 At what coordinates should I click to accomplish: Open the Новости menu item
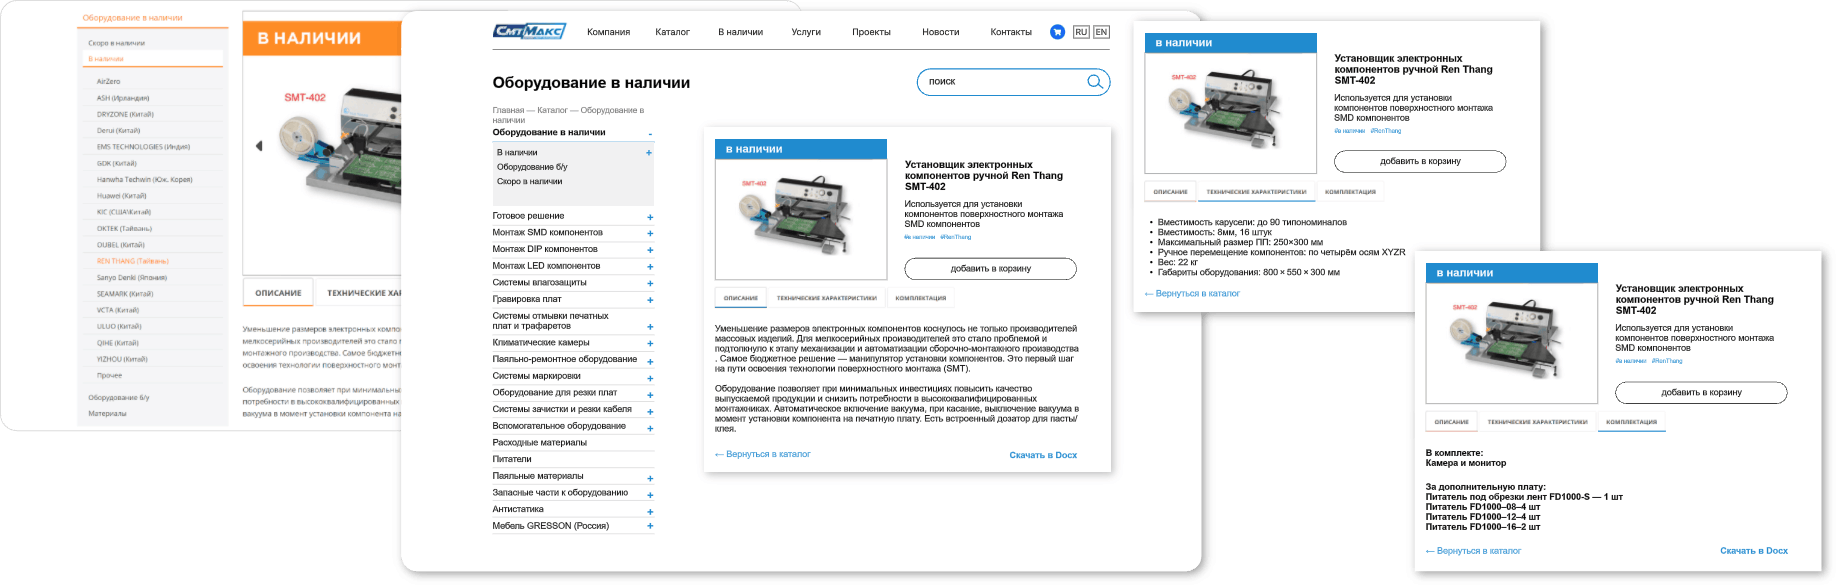[x=941, y=32]
